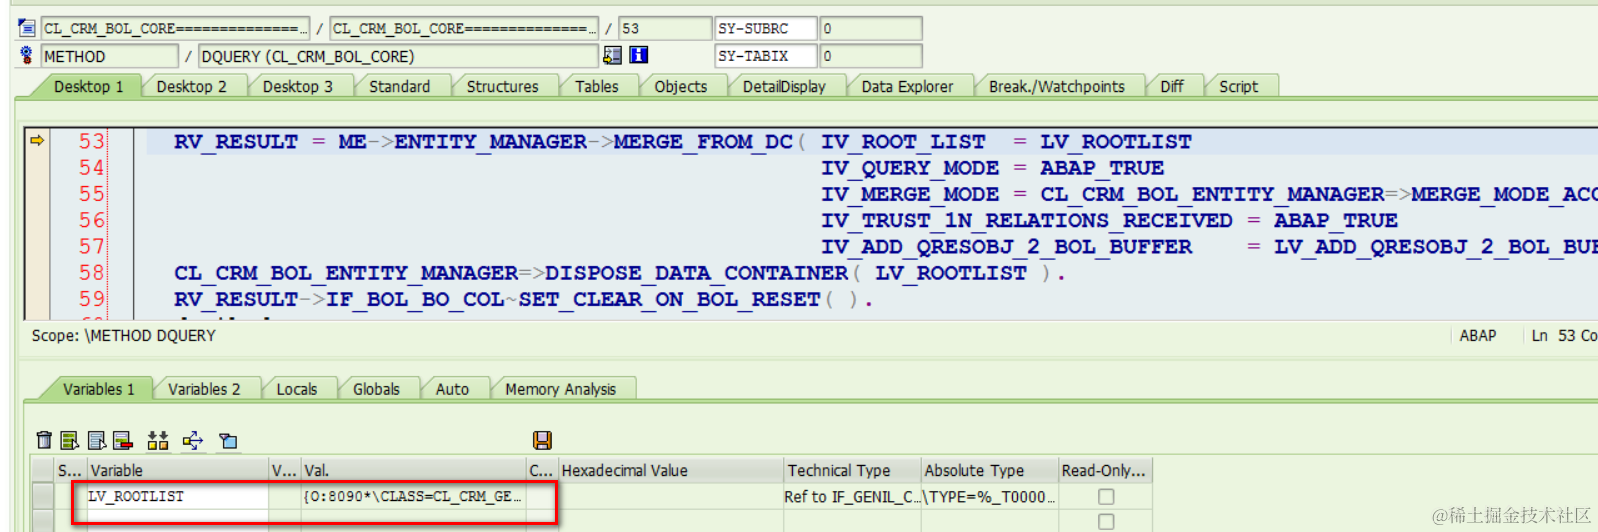The image size is (1598, 532).
Task: Open the Structures tab
Action: point(502,87)
